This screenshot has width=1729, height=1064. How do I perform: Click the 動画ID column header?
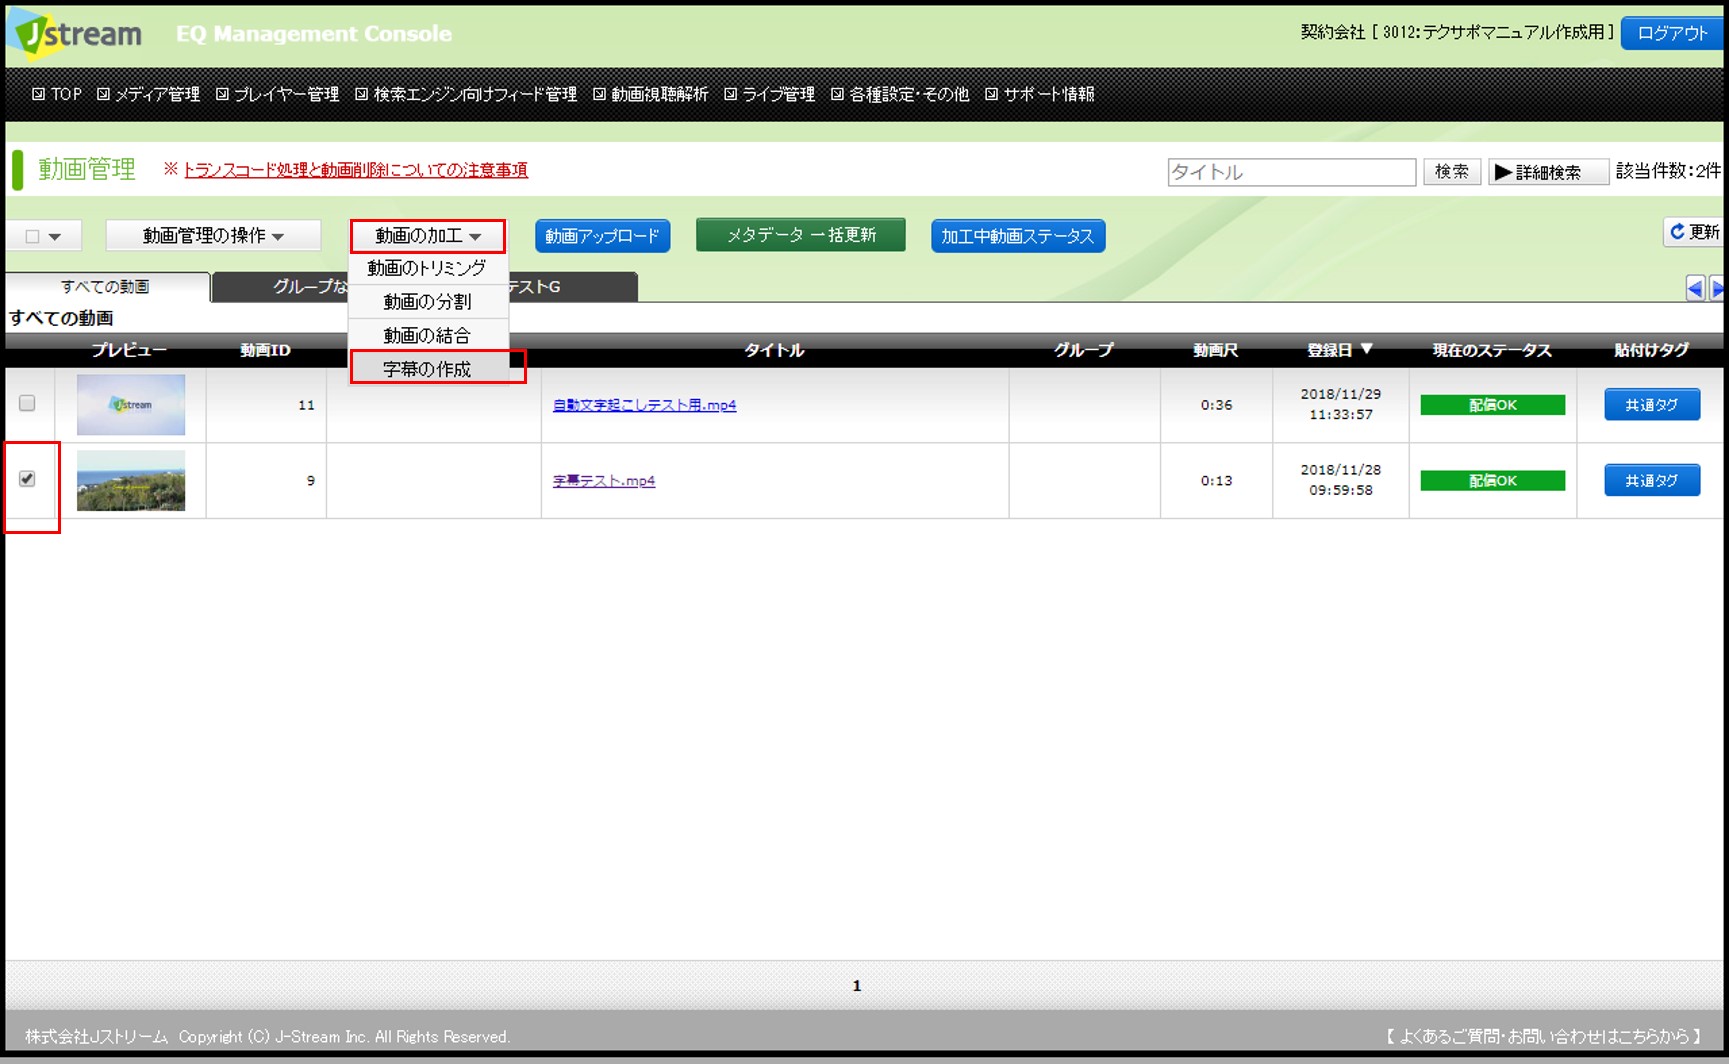(x=265, y=350)
